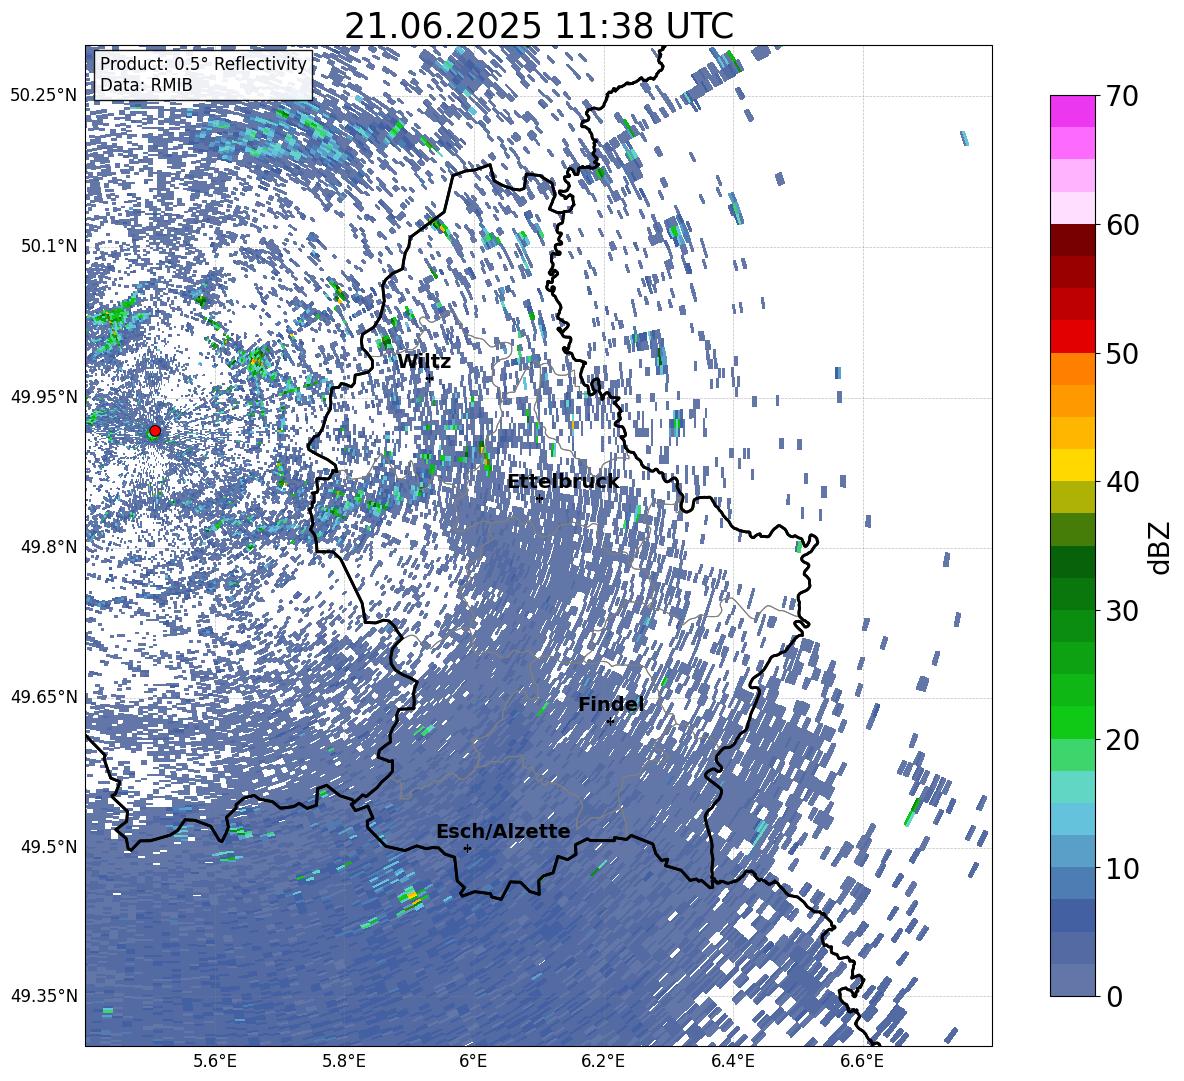Select the bright green 20 dBZ swatch
This screenshot has width=1184, height=1081.
coord(1072,722)
